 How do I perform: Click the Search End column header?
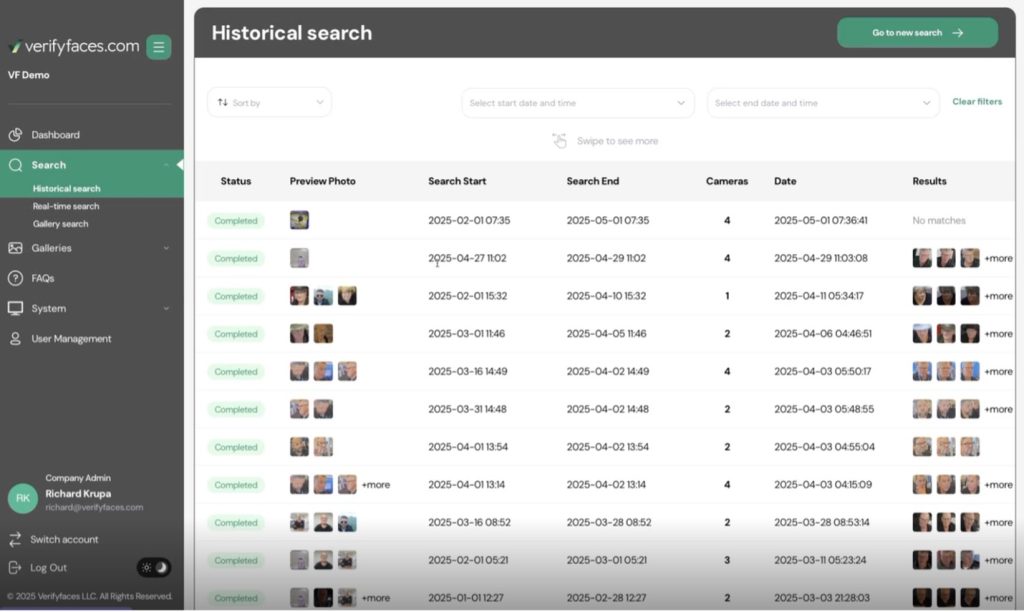pos(592,182)
